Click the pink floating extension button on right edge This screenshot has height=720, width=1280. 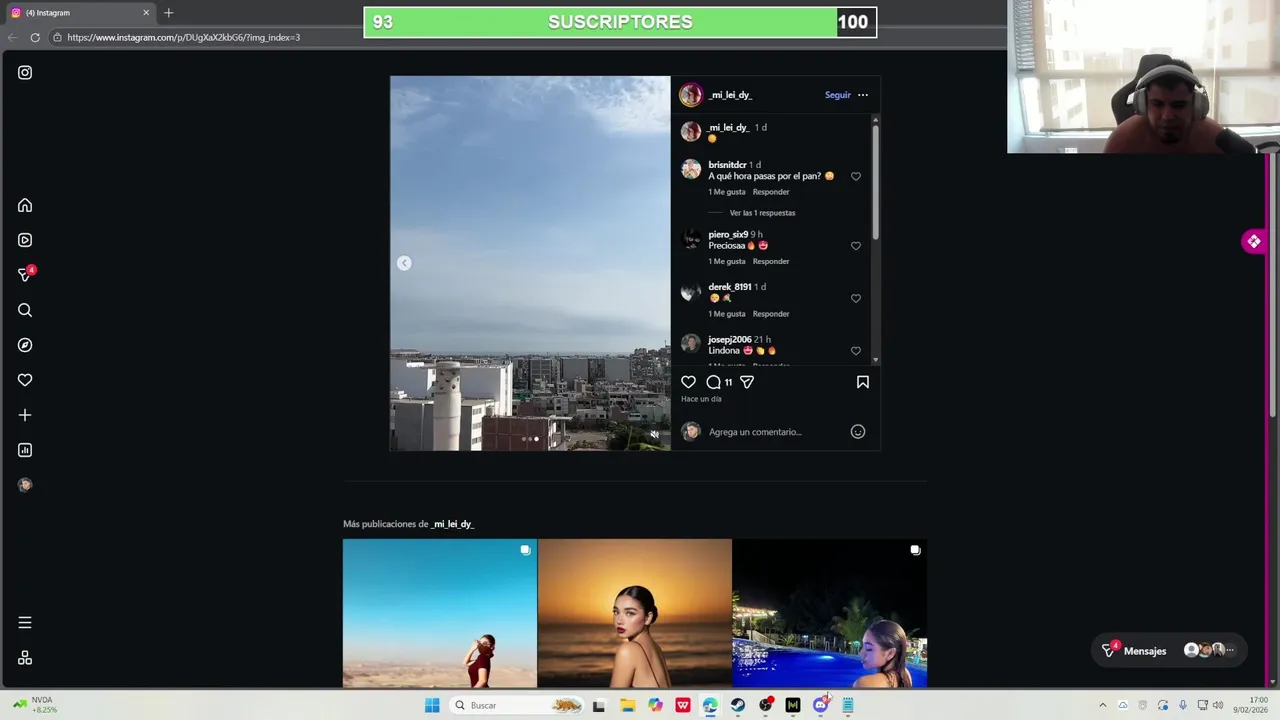(x=1254, y=241)
